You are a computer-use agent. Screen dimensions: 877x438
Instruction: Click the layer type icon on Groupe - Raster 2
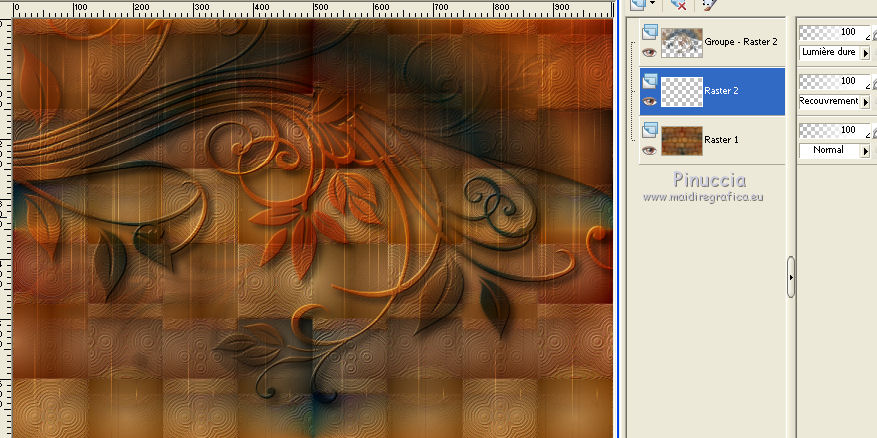tap(649, 32)
